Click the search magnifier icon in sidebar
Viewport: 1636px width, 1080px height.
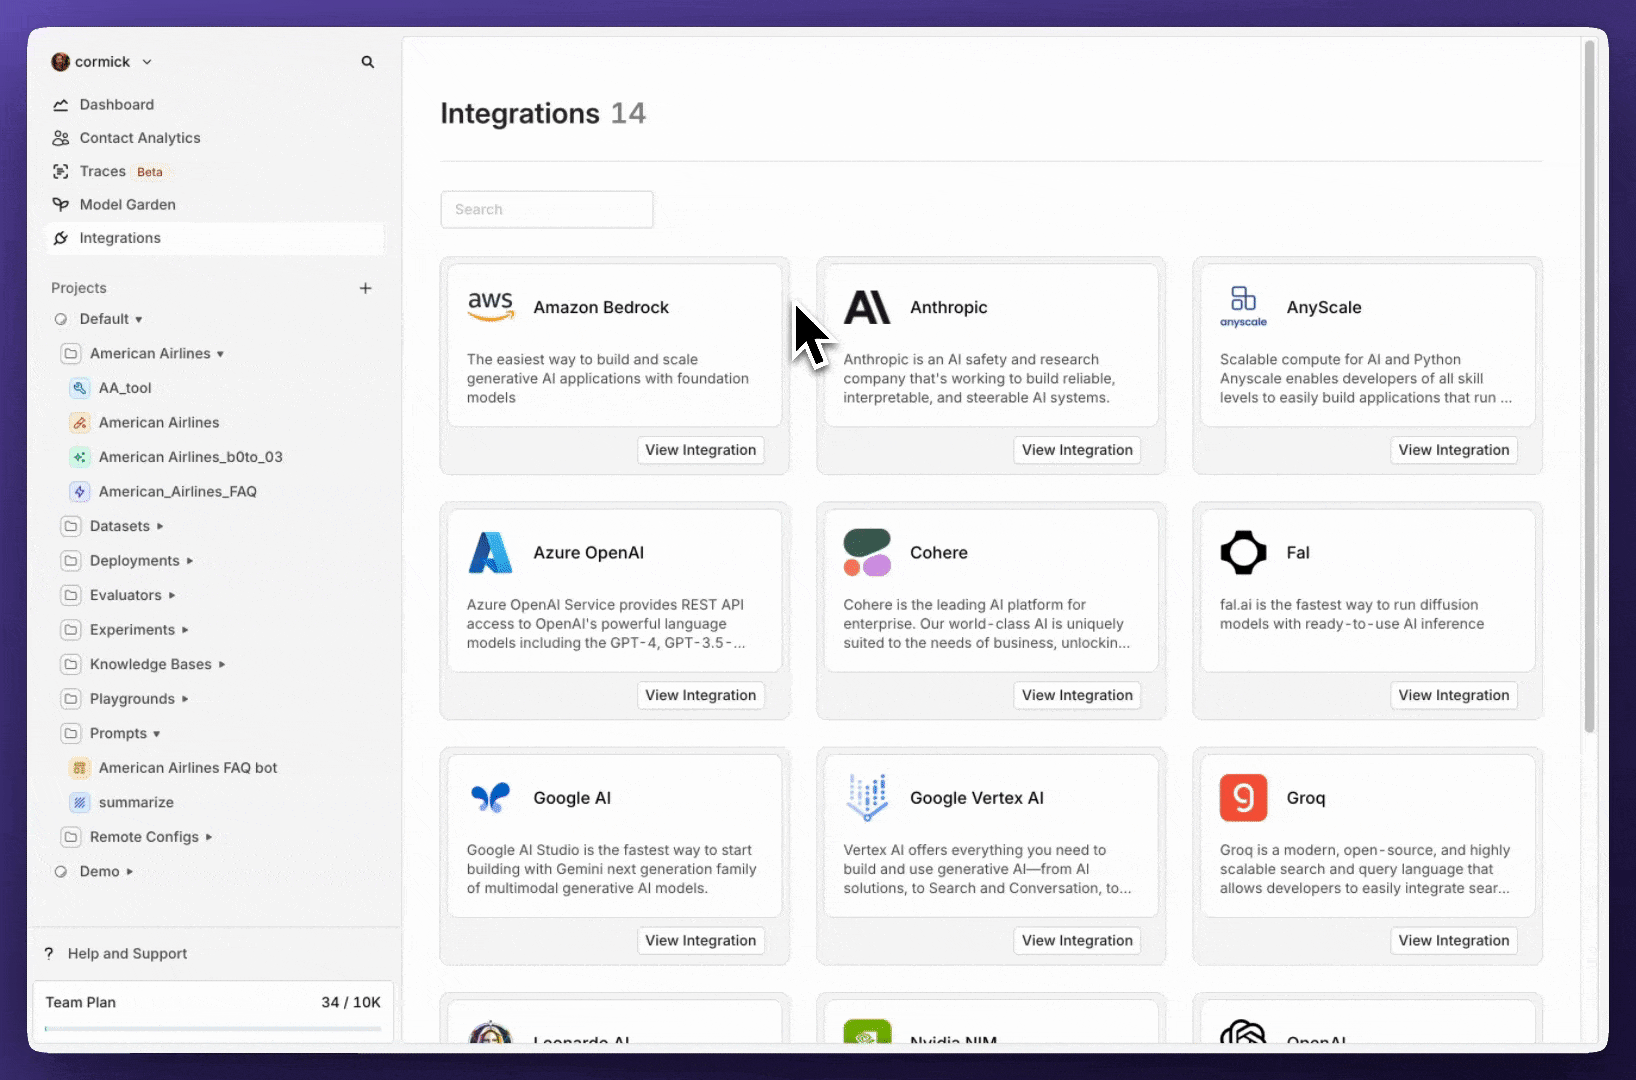click(x=367, y=62)
